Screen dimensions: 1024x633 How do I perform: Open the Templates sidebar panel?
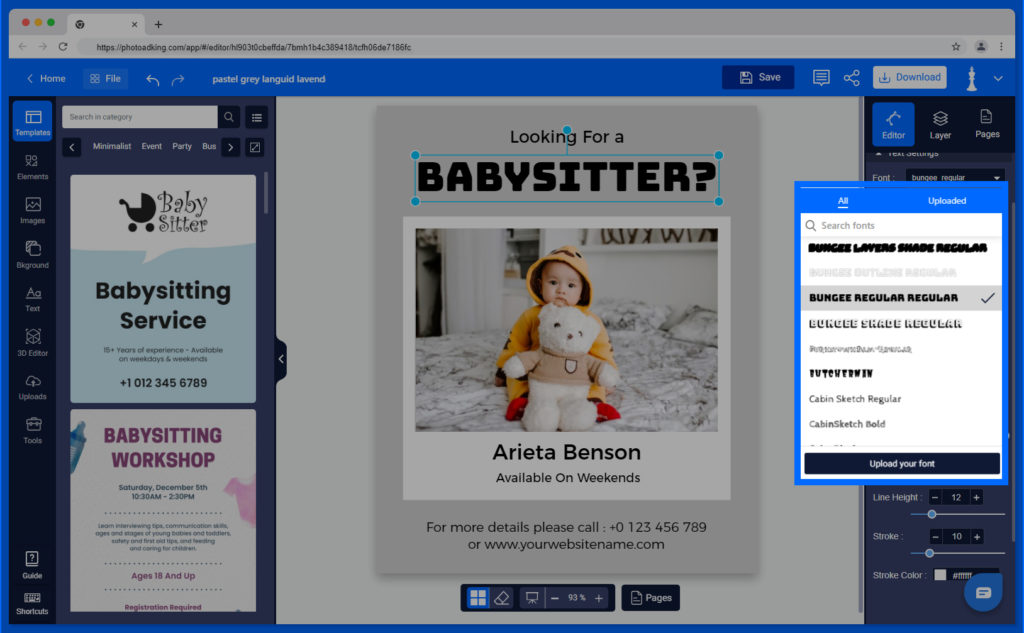point(33,122)
